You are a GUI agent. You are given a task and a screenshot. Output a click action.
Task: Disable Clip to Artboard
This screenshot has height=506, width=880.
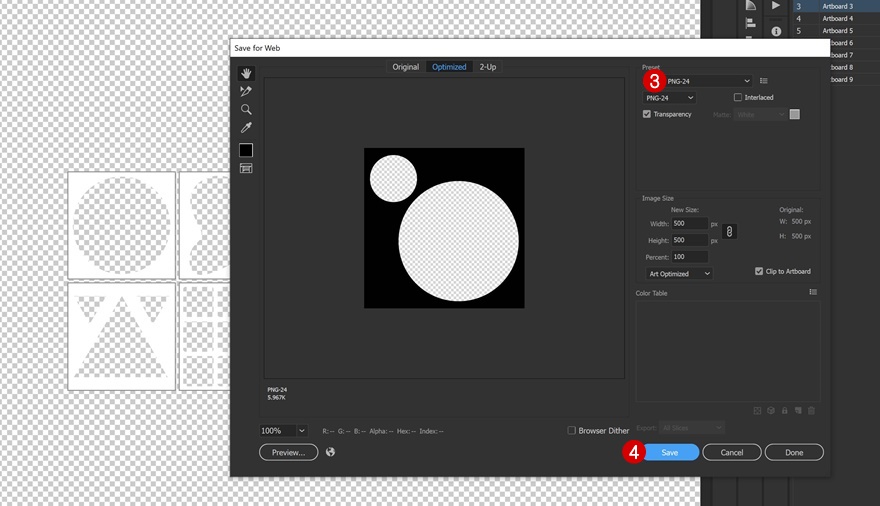point(758,272)
